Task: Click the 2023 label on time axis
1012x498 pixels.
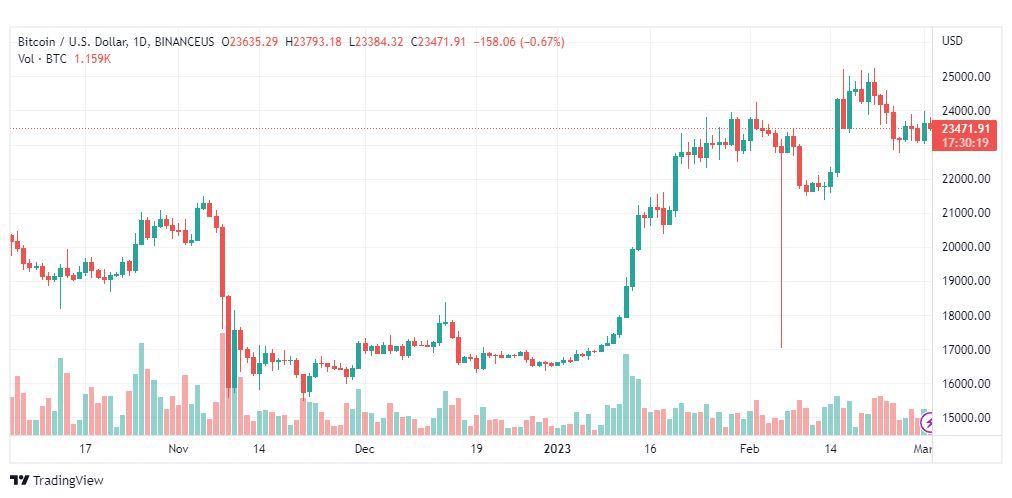Action: tap(556, 449)
